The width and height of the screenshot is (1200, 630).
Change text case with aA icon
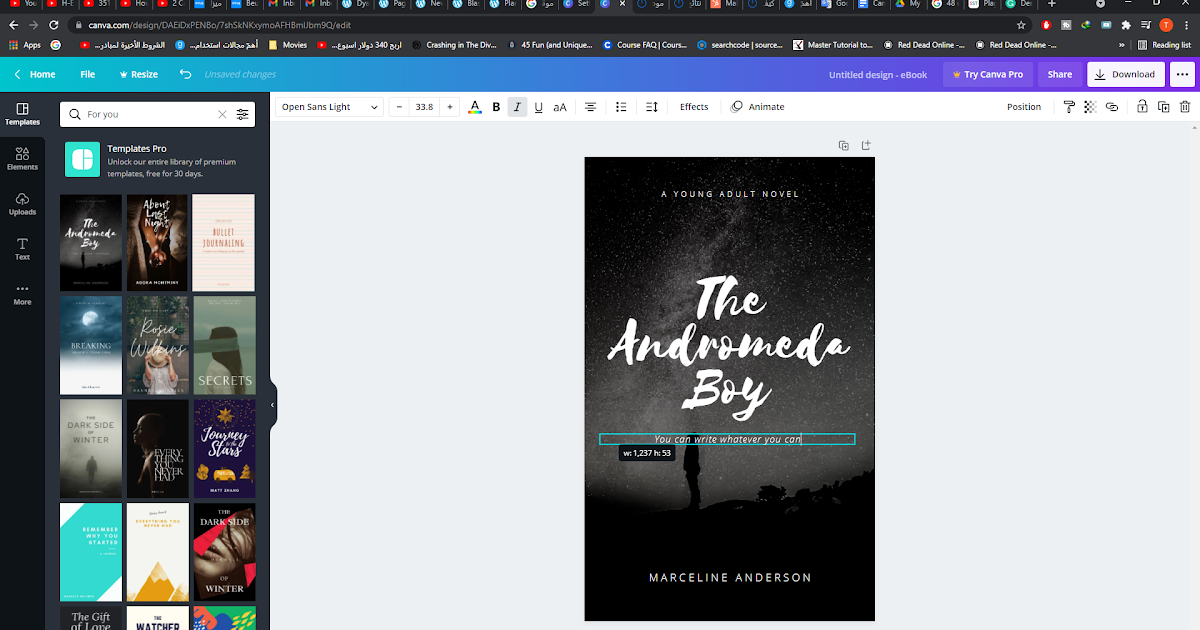[560, 107]
